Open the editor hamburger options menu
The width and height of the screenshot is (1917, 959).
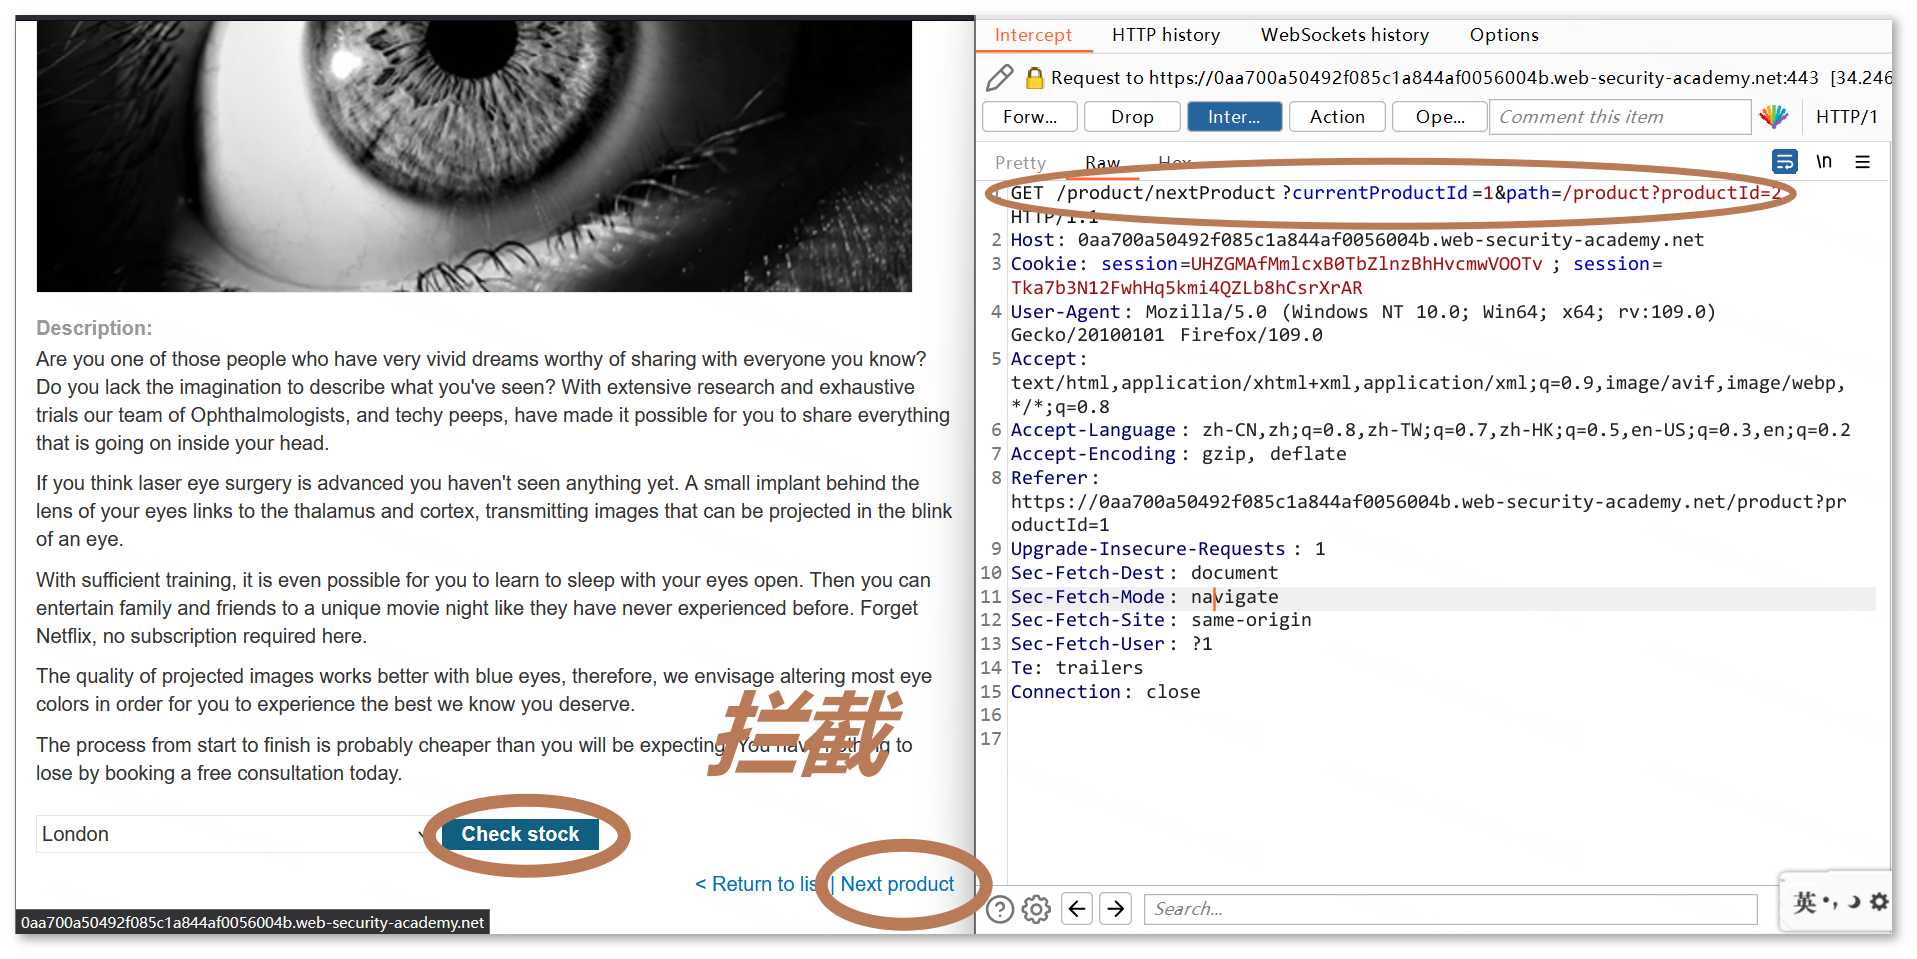pyautogui.click(x=1862, y=162)
